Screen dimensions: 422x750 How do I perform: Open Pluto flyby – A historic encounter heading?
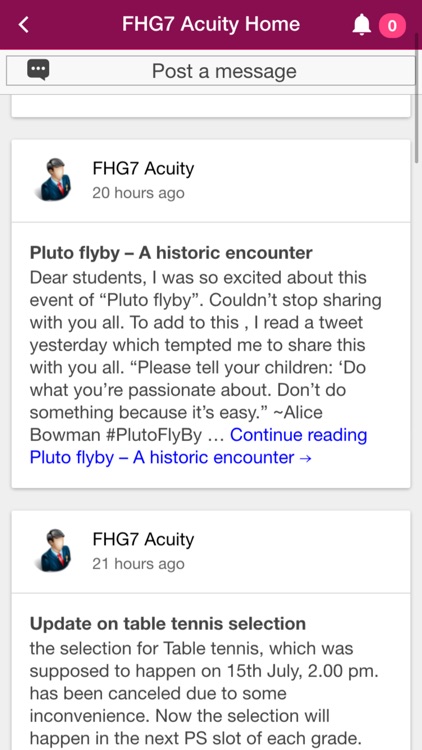[171, 253]
